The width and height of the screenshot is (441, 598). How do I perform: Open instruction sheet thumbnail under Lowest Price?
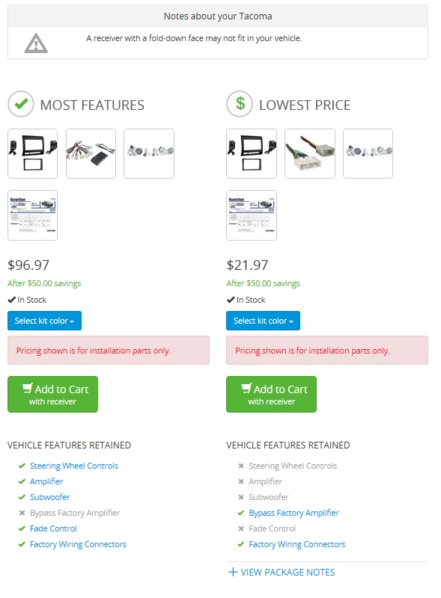(x=251, y=215)
